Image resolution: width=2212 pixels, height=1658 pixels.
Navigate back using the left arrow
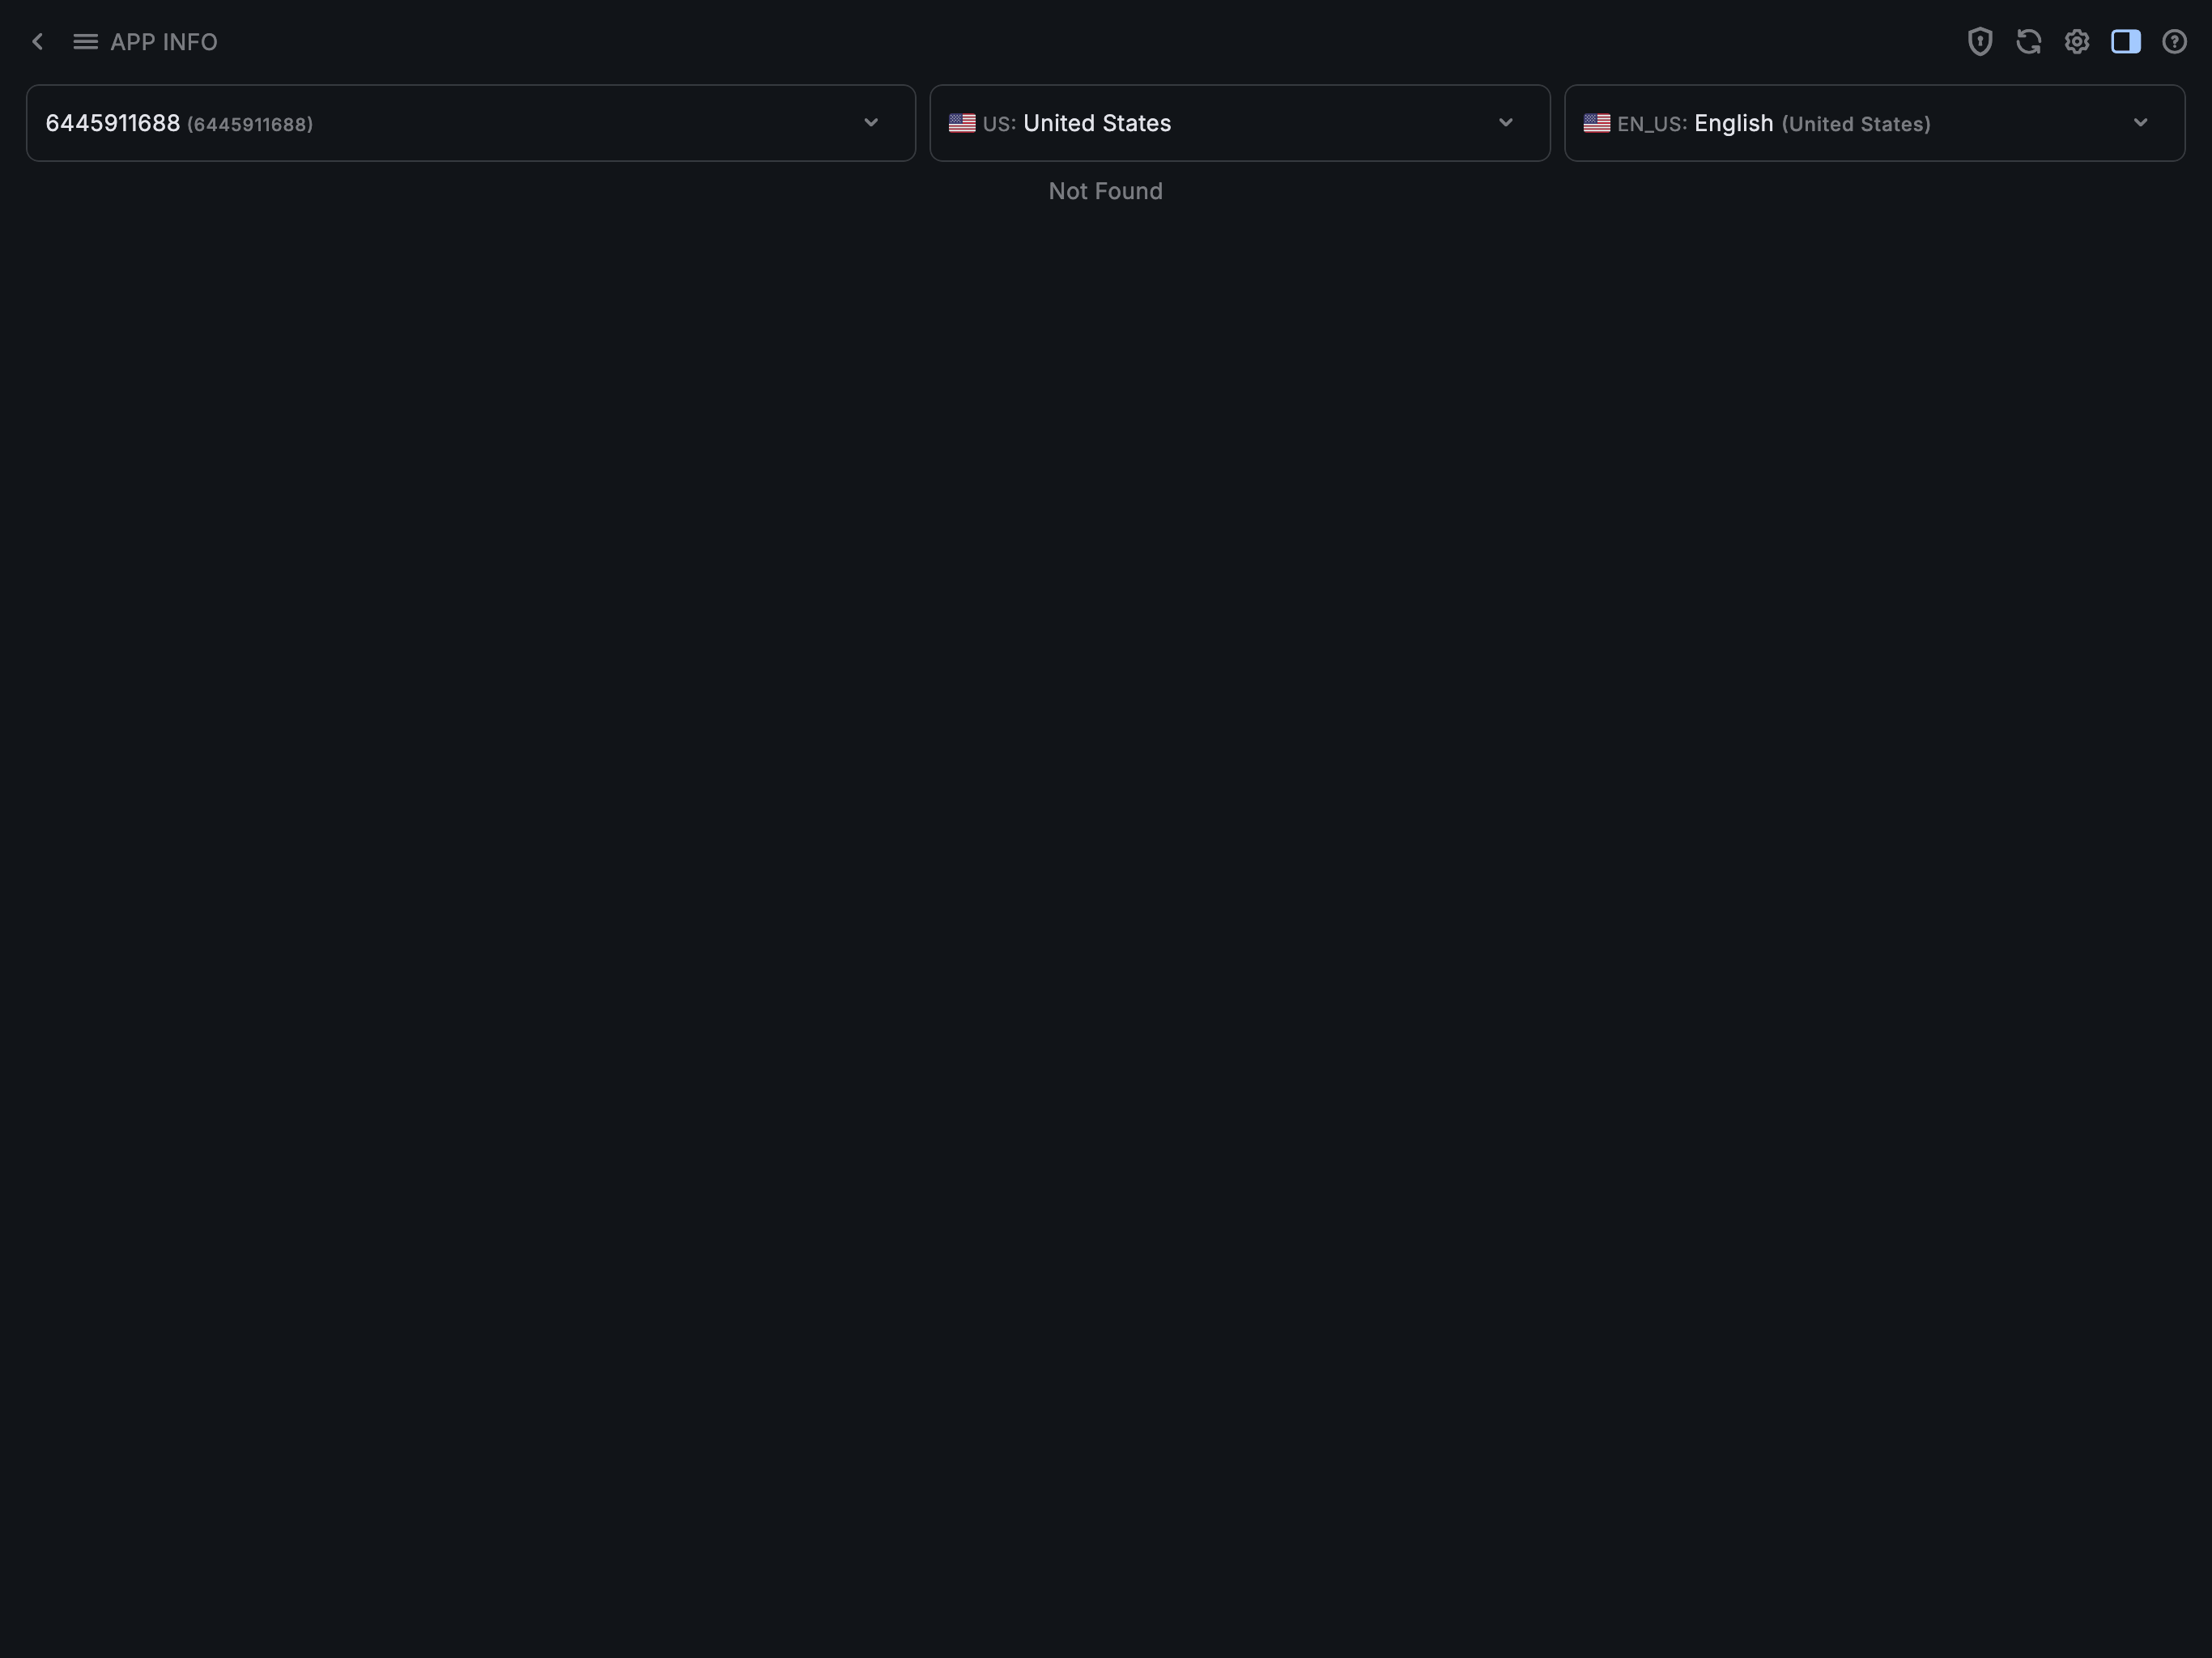tap(37, 41)
